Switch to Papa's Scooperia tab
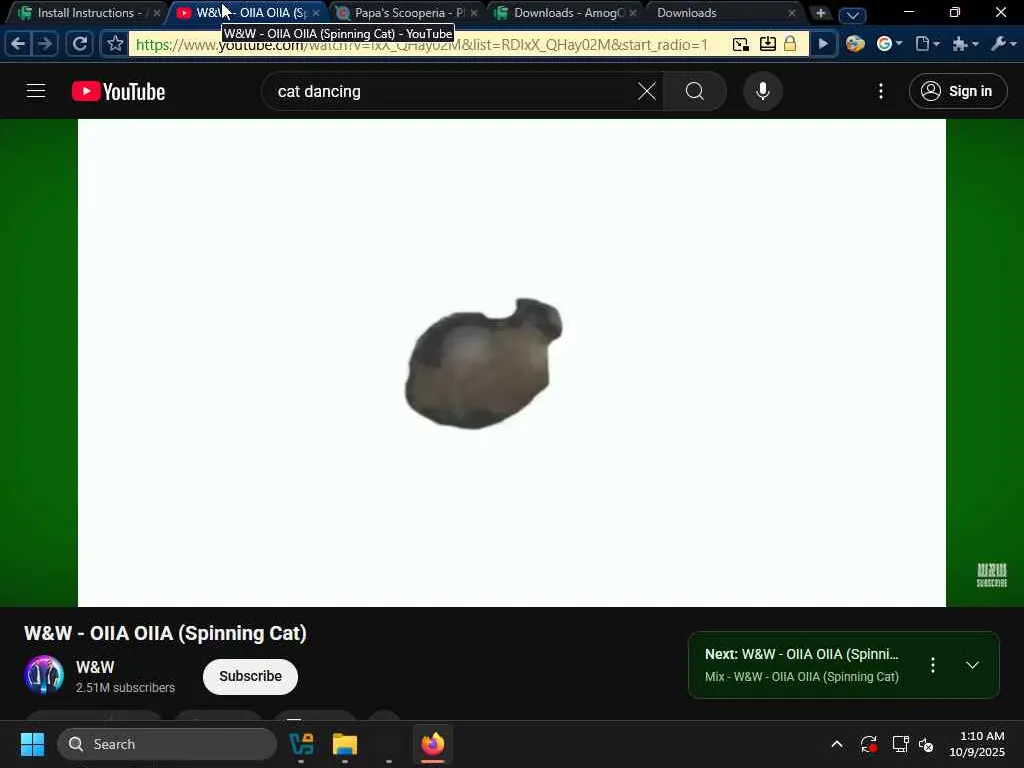Viewport: 1024px width, 768px height. (x=409, y=13)
